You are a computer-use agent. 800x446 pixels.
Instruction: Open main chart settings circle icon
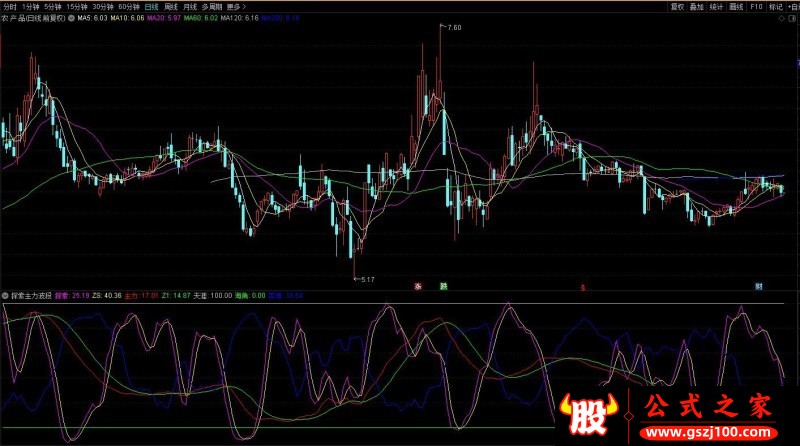71,18
